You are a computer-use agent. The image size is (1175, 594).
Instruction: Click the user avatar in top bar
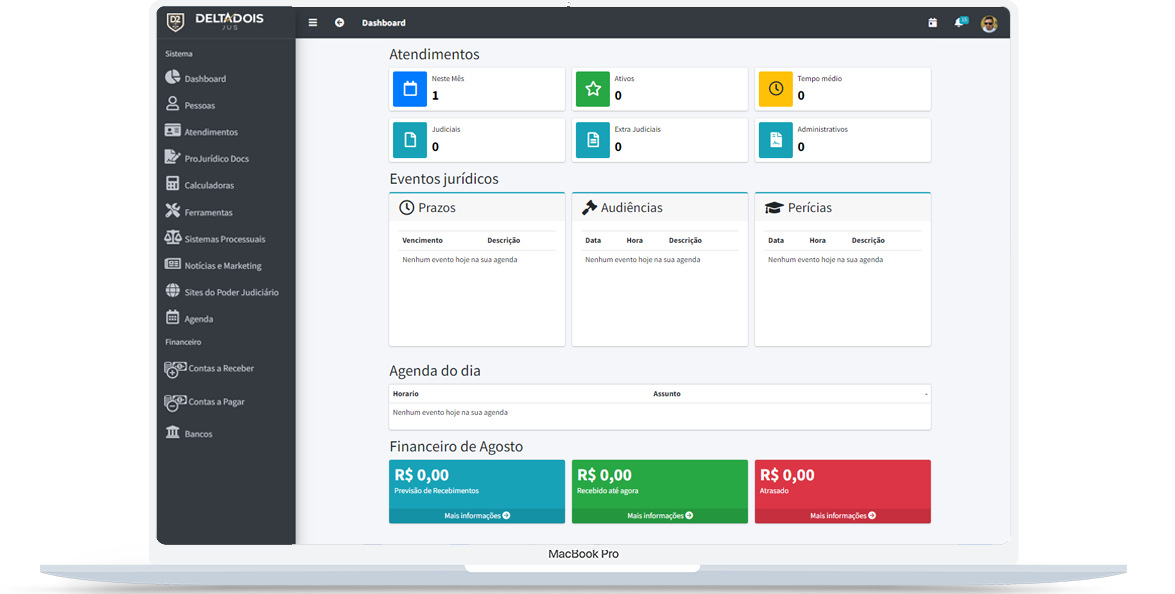coord(989,24)
